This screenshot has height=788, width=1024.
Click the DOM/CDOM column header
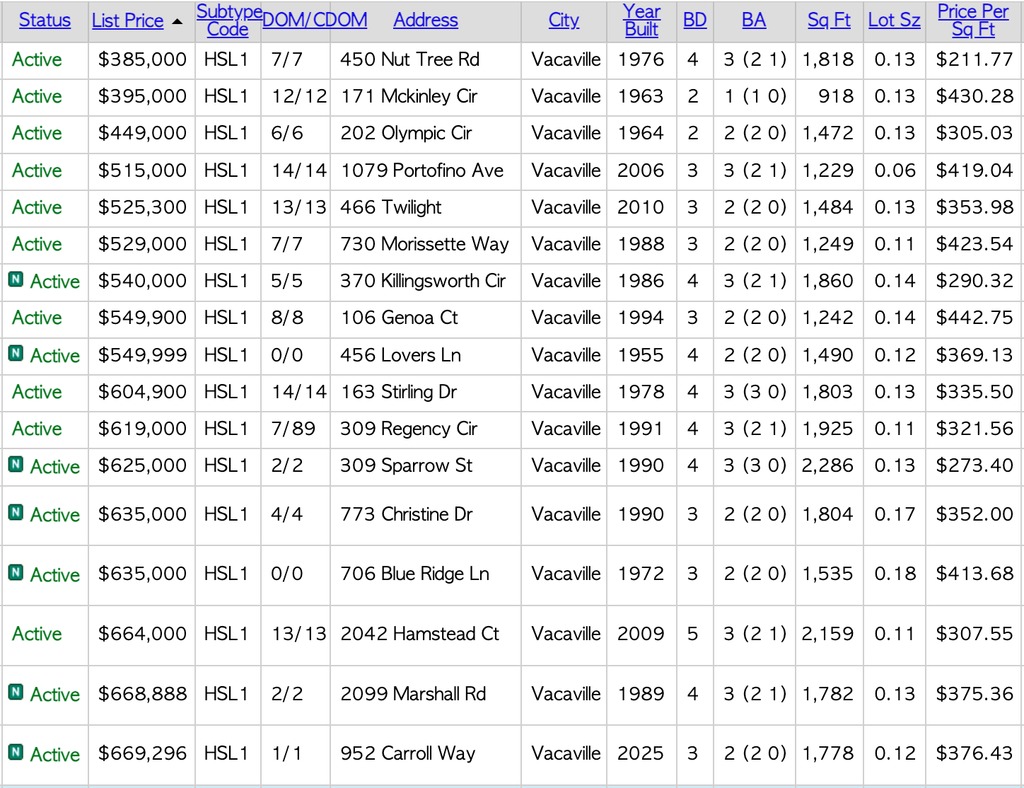coord(315,20)
